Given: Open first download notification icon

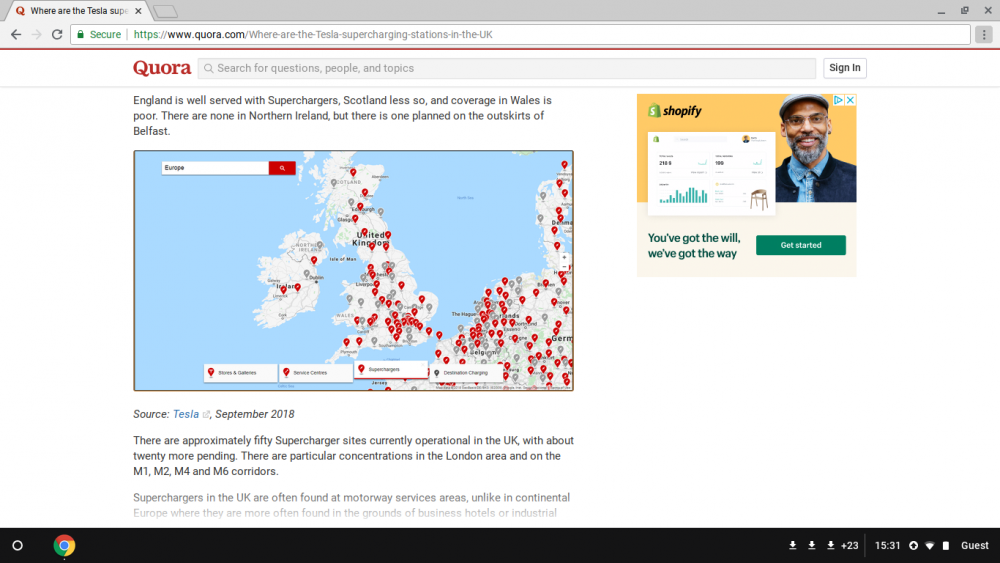Looking at the screenshot, I should tap(793, 545).
